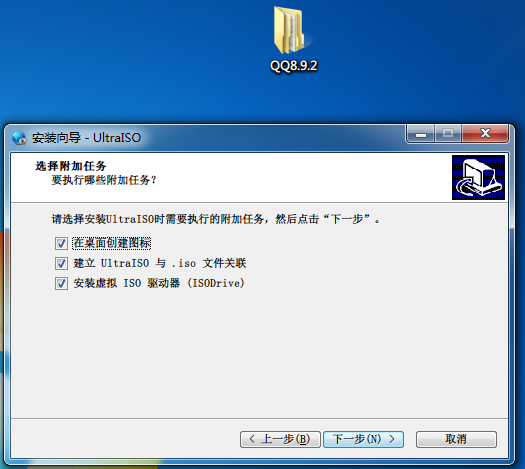Continue with the 下一步(N) button

pyautogui.click(x=363, y=439)
